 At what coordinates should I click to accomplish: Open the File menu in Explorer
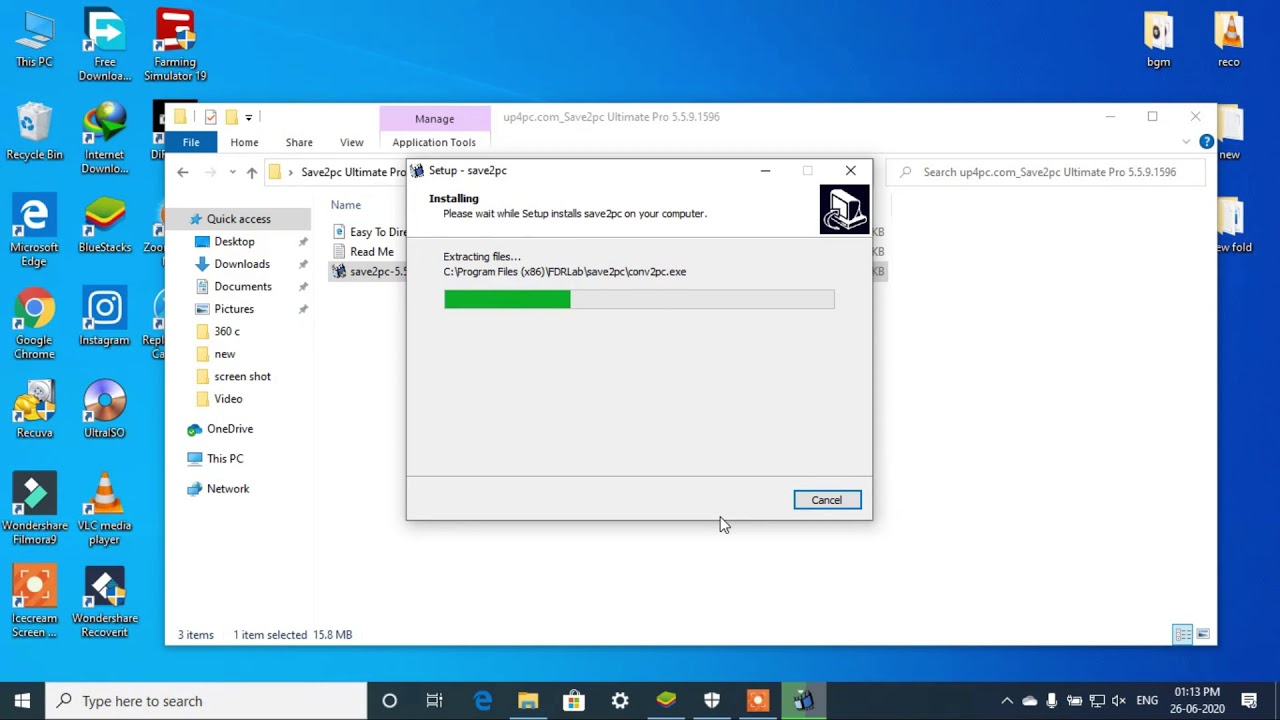coord(191,142)
